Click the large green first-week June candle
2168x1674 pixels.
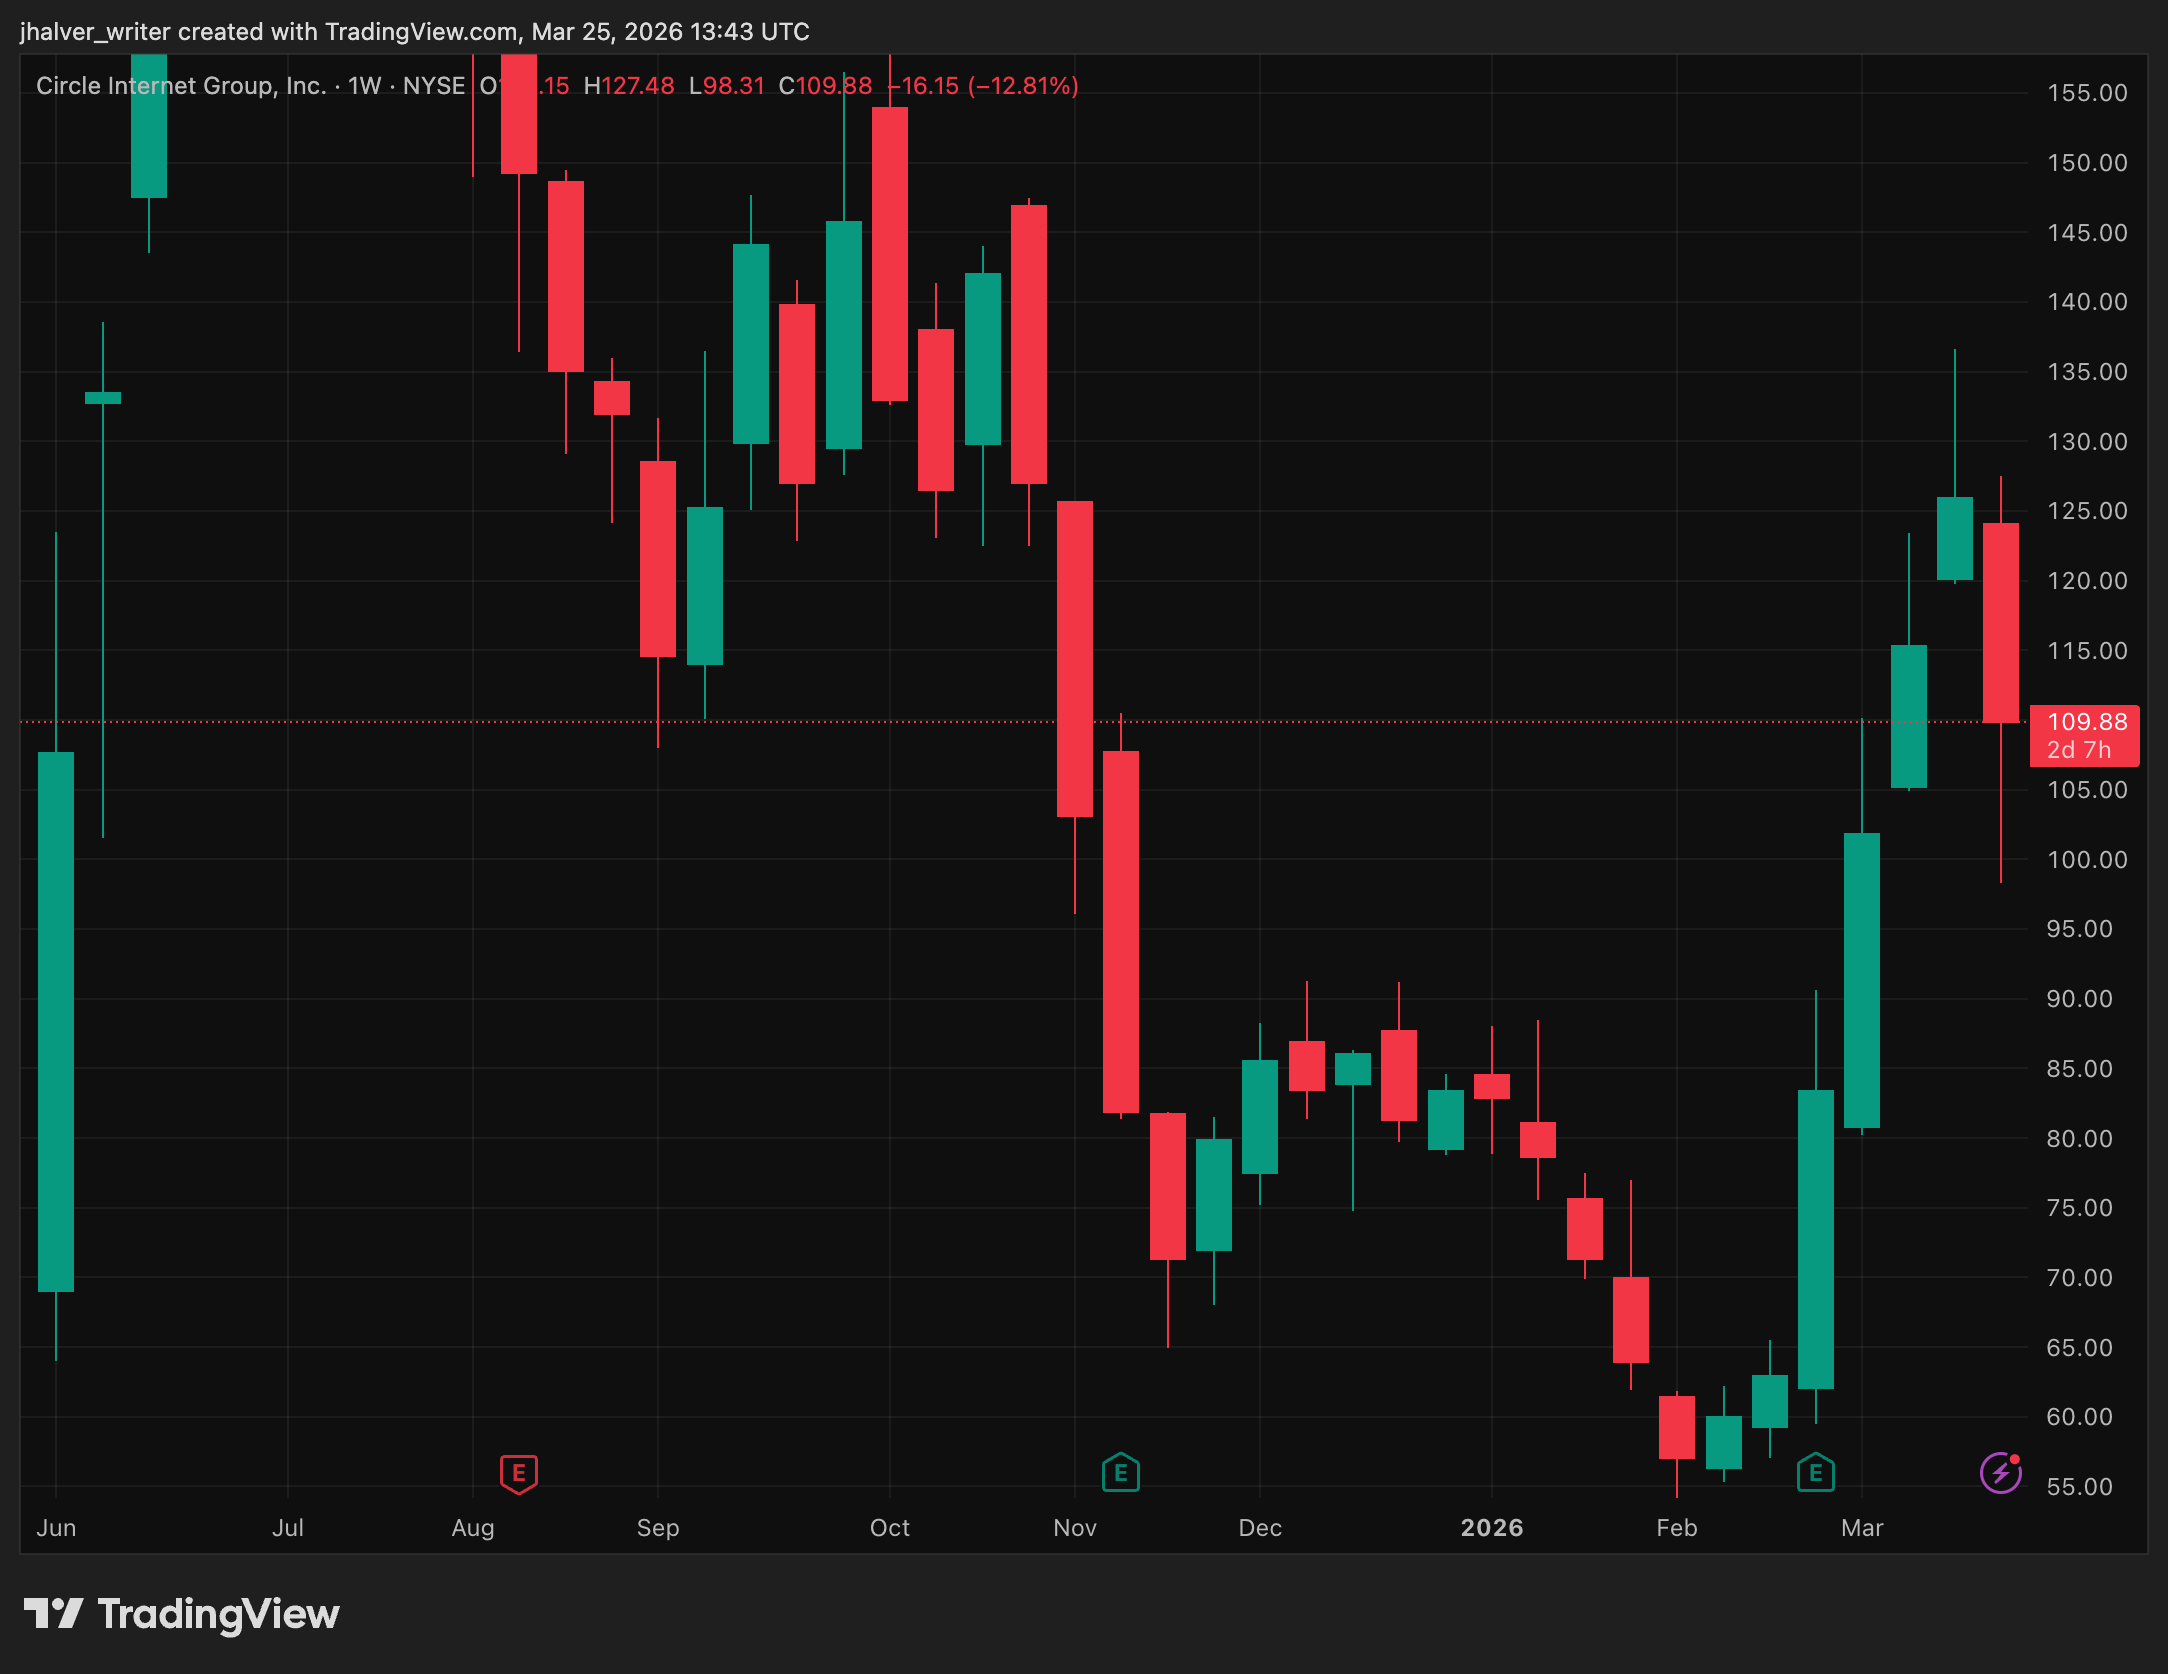[x=56, y=1020]
